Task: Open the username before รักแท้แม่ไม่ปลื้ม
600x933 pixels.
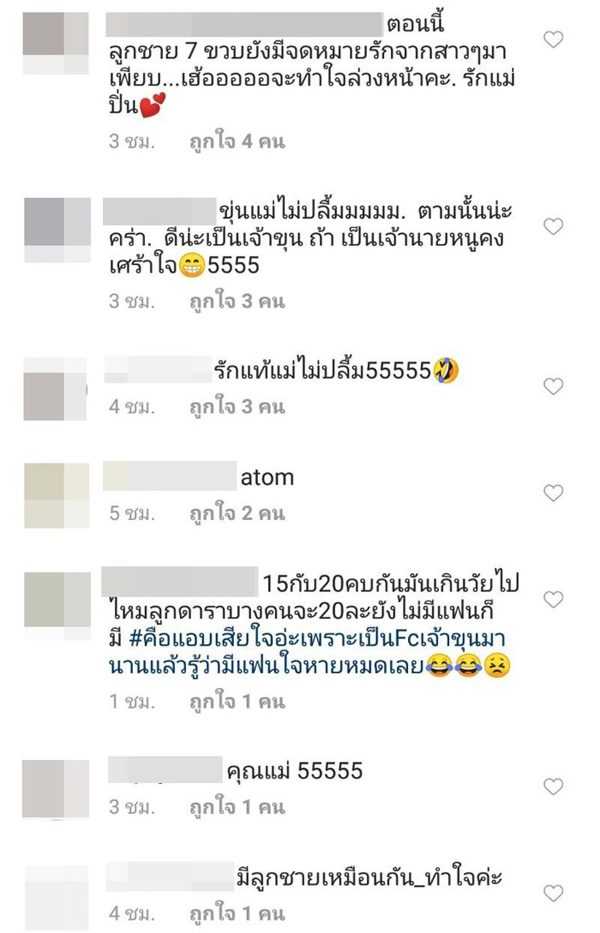Action: tap(158, 370)
